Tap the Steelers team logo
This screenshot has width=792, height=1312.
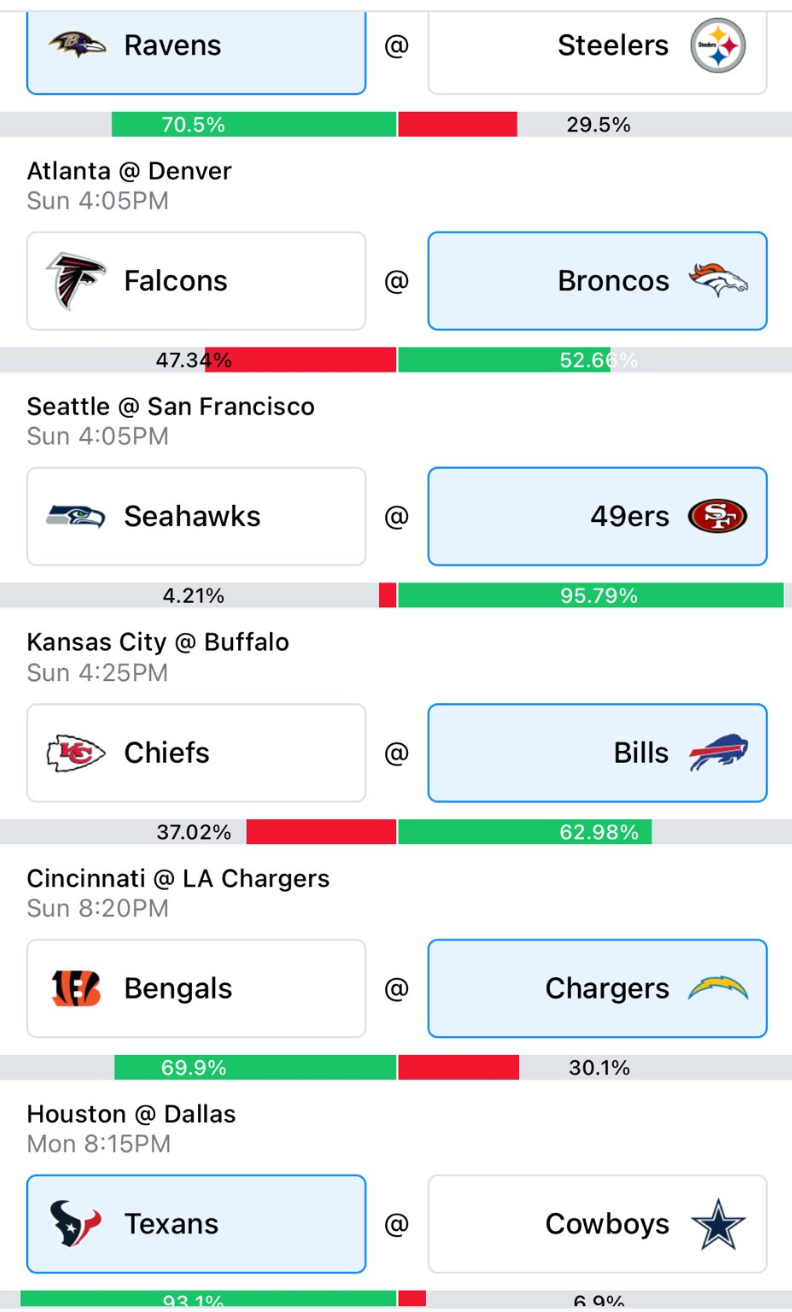[718, 45]
